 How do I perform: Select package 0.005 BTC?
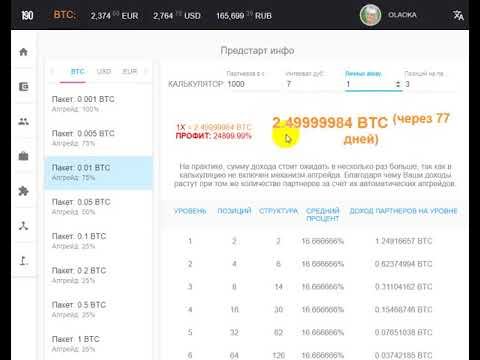point(99,138)
